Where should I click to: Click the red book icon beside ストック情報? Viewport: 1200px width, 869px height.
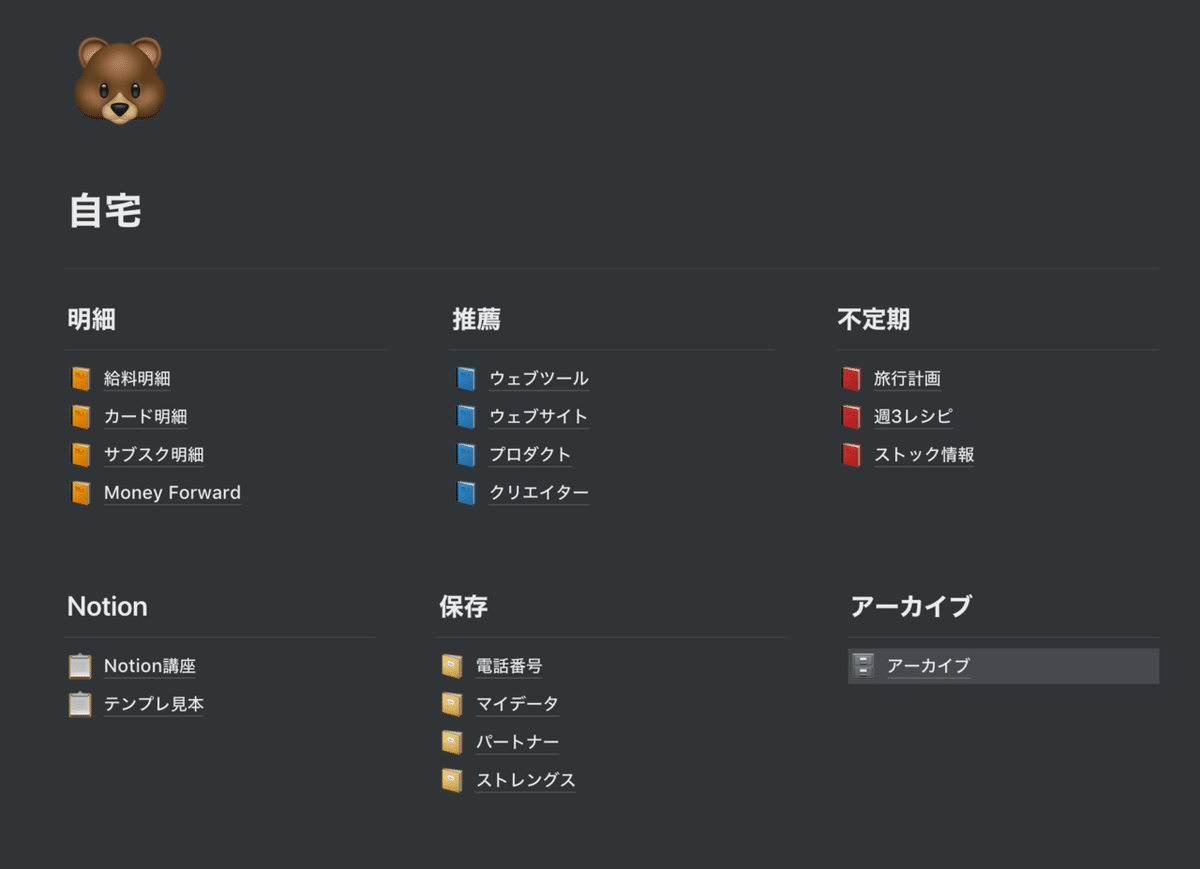[851, 455]
